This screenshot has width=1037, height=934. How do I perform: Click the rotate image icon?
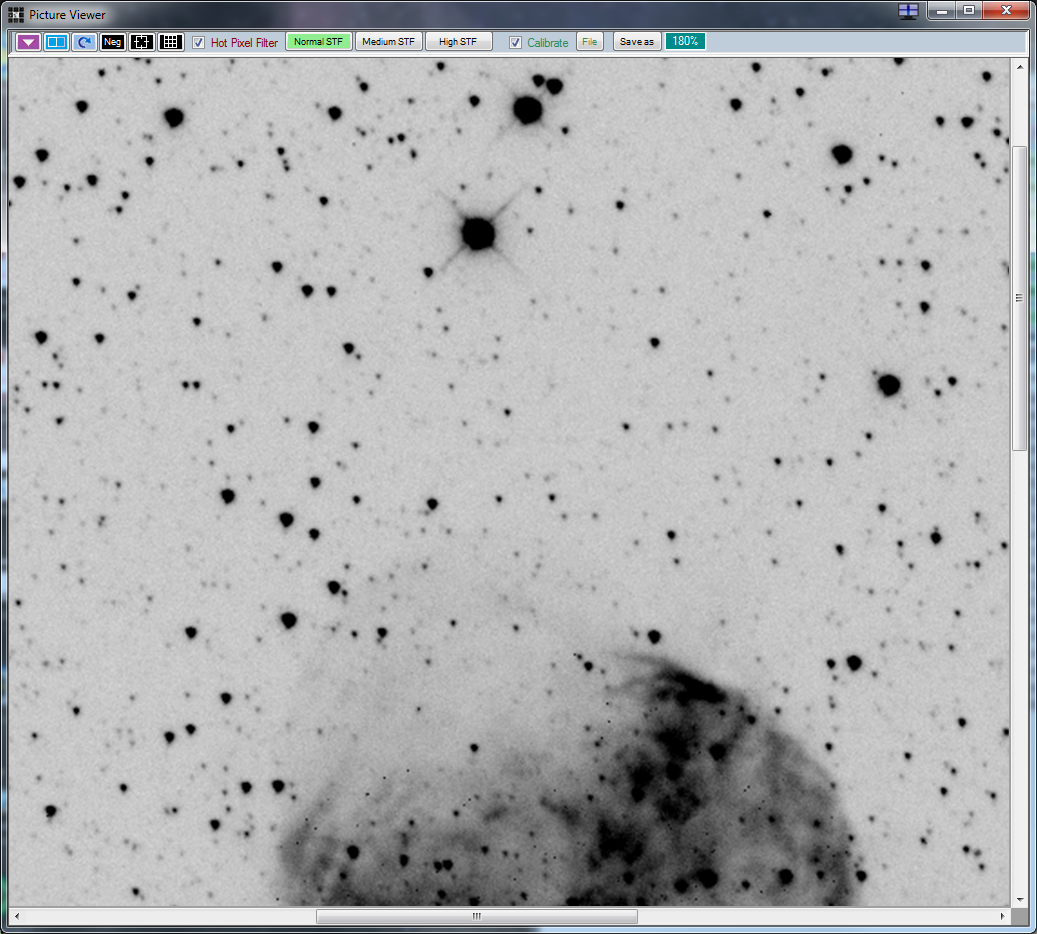point(84,42)
